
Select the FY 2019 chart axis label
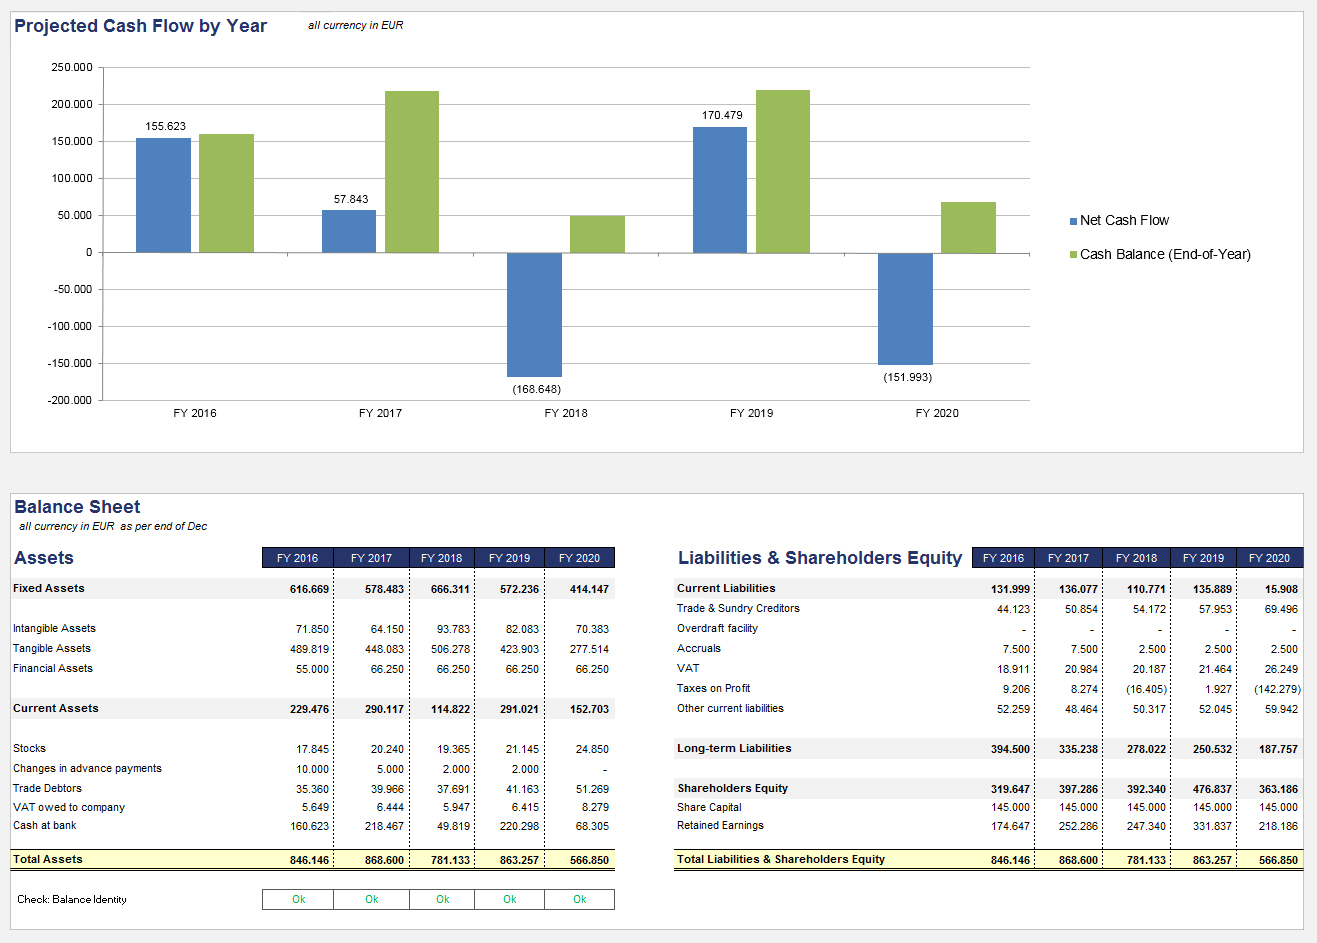pos(751,413)
